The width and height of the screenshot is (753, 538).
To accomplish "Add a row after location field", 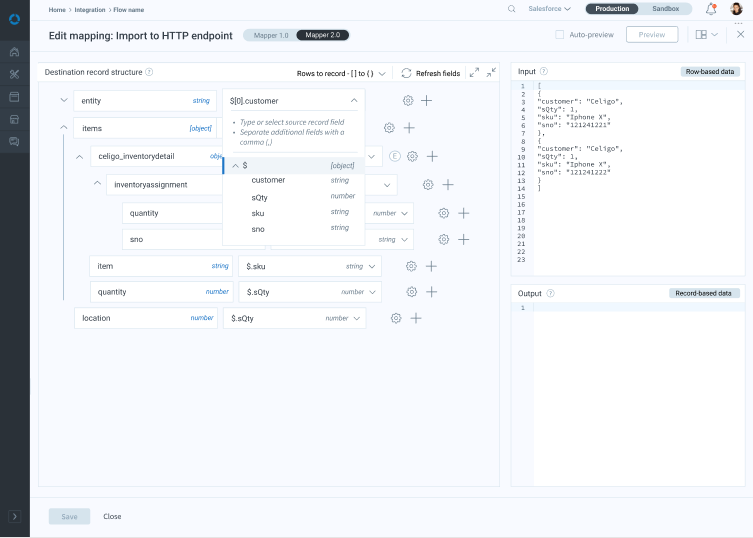I will (x=416, y=318).
